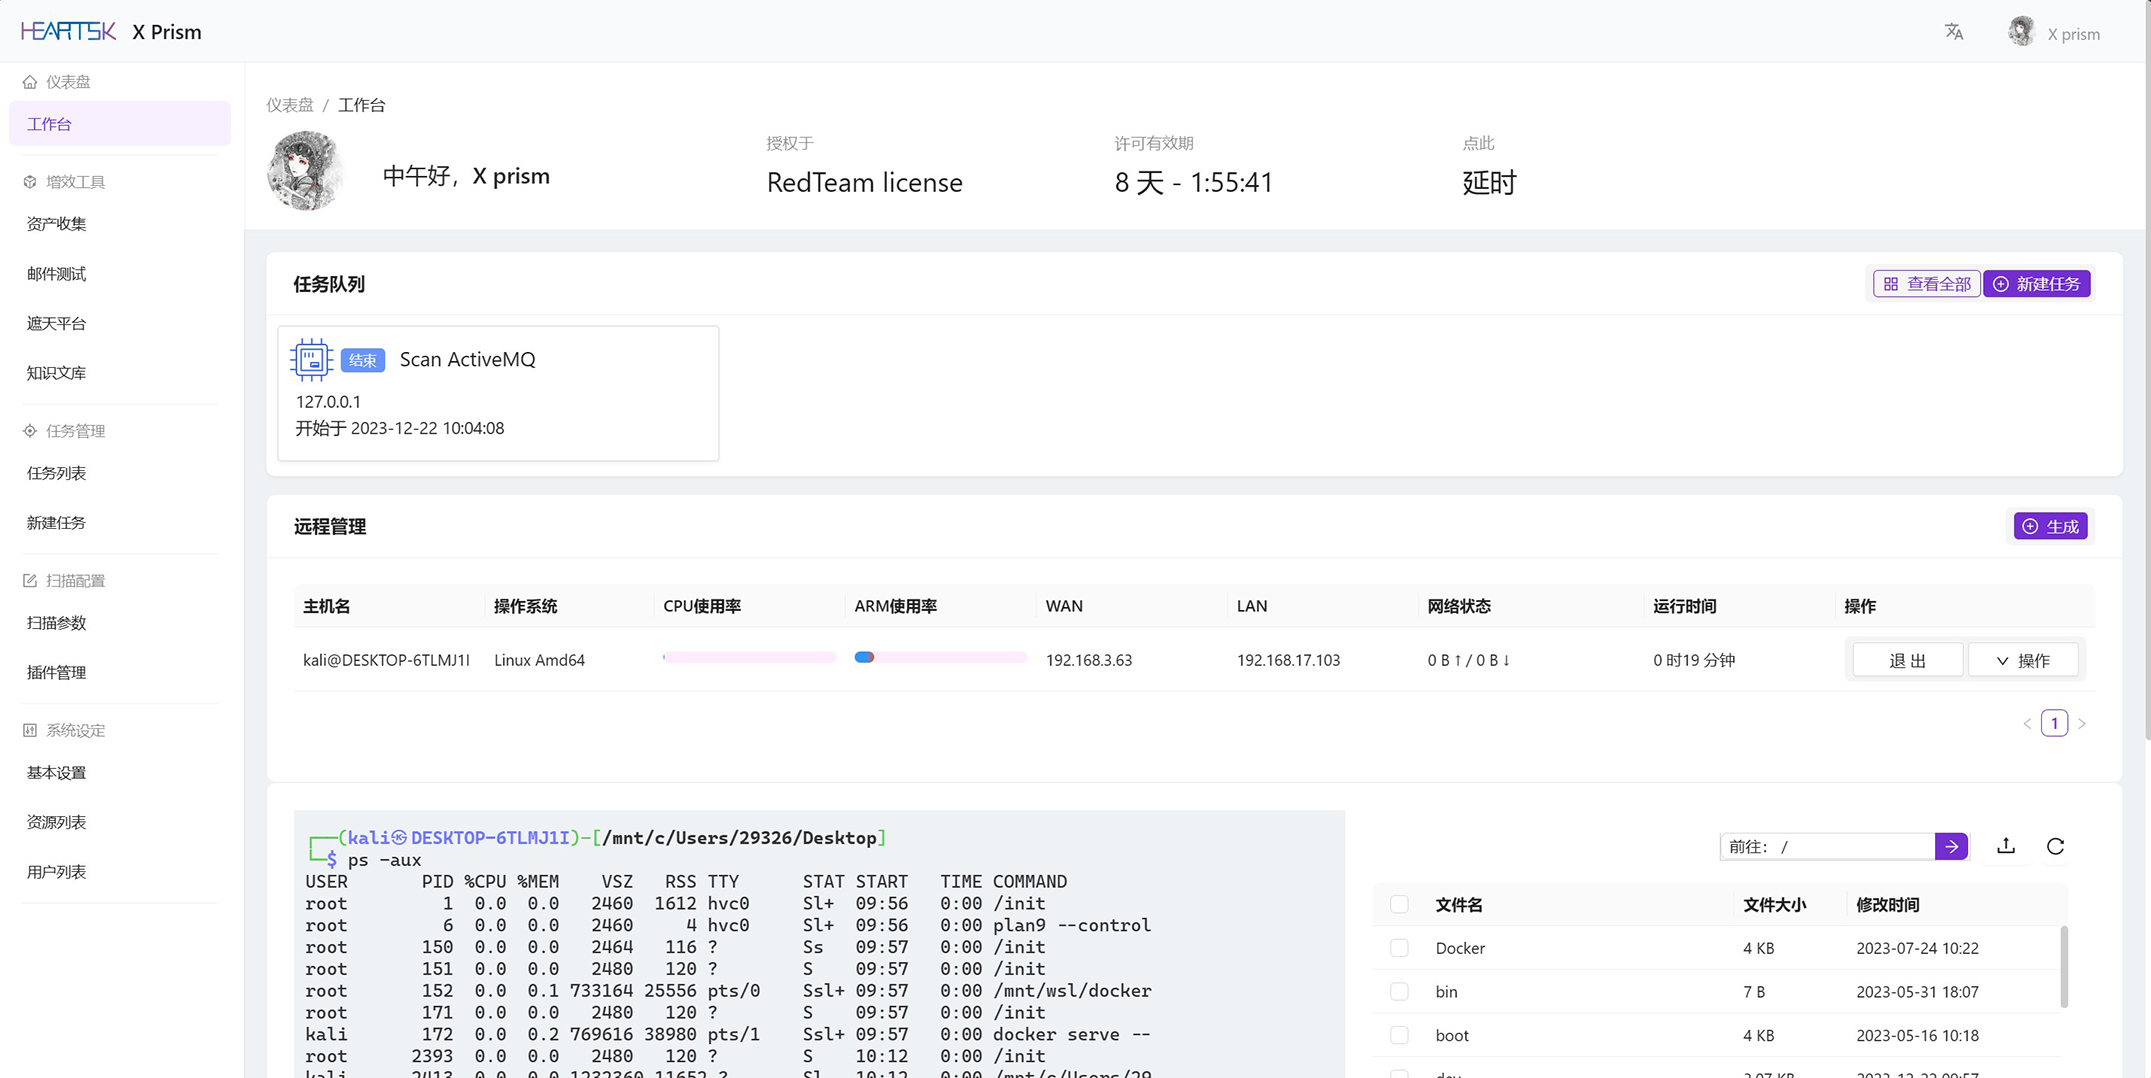Open the X prism user avatar menu

[2021, 32]
